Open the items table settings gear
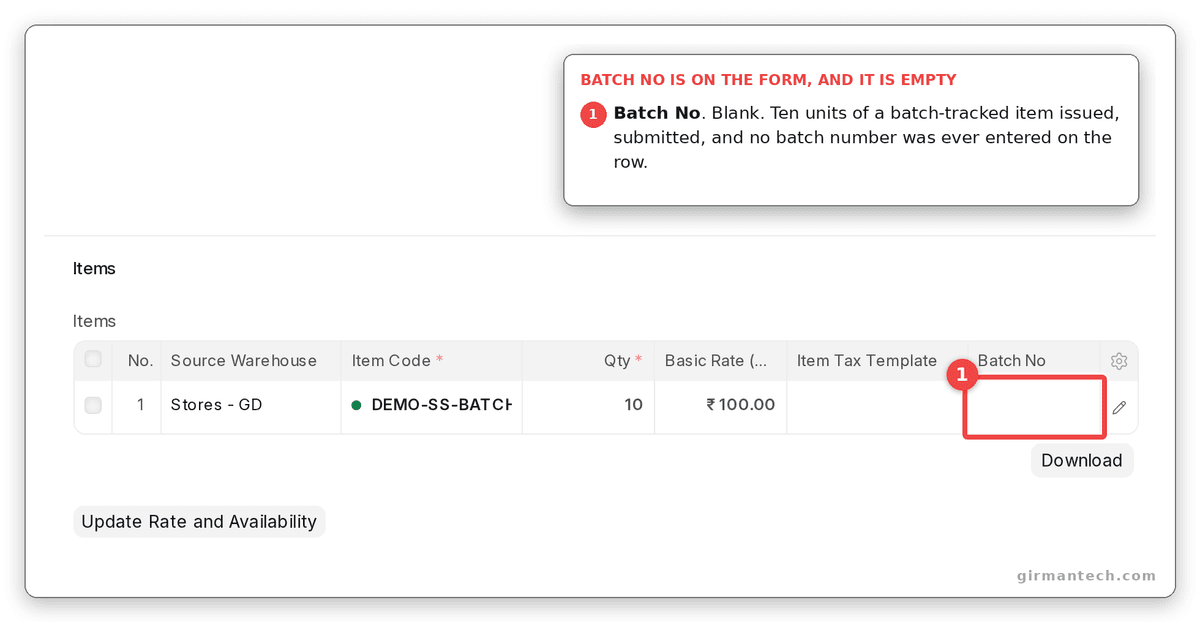Image resolution: width=1200 pixels, height=622 pixels. coord(1119,361)
